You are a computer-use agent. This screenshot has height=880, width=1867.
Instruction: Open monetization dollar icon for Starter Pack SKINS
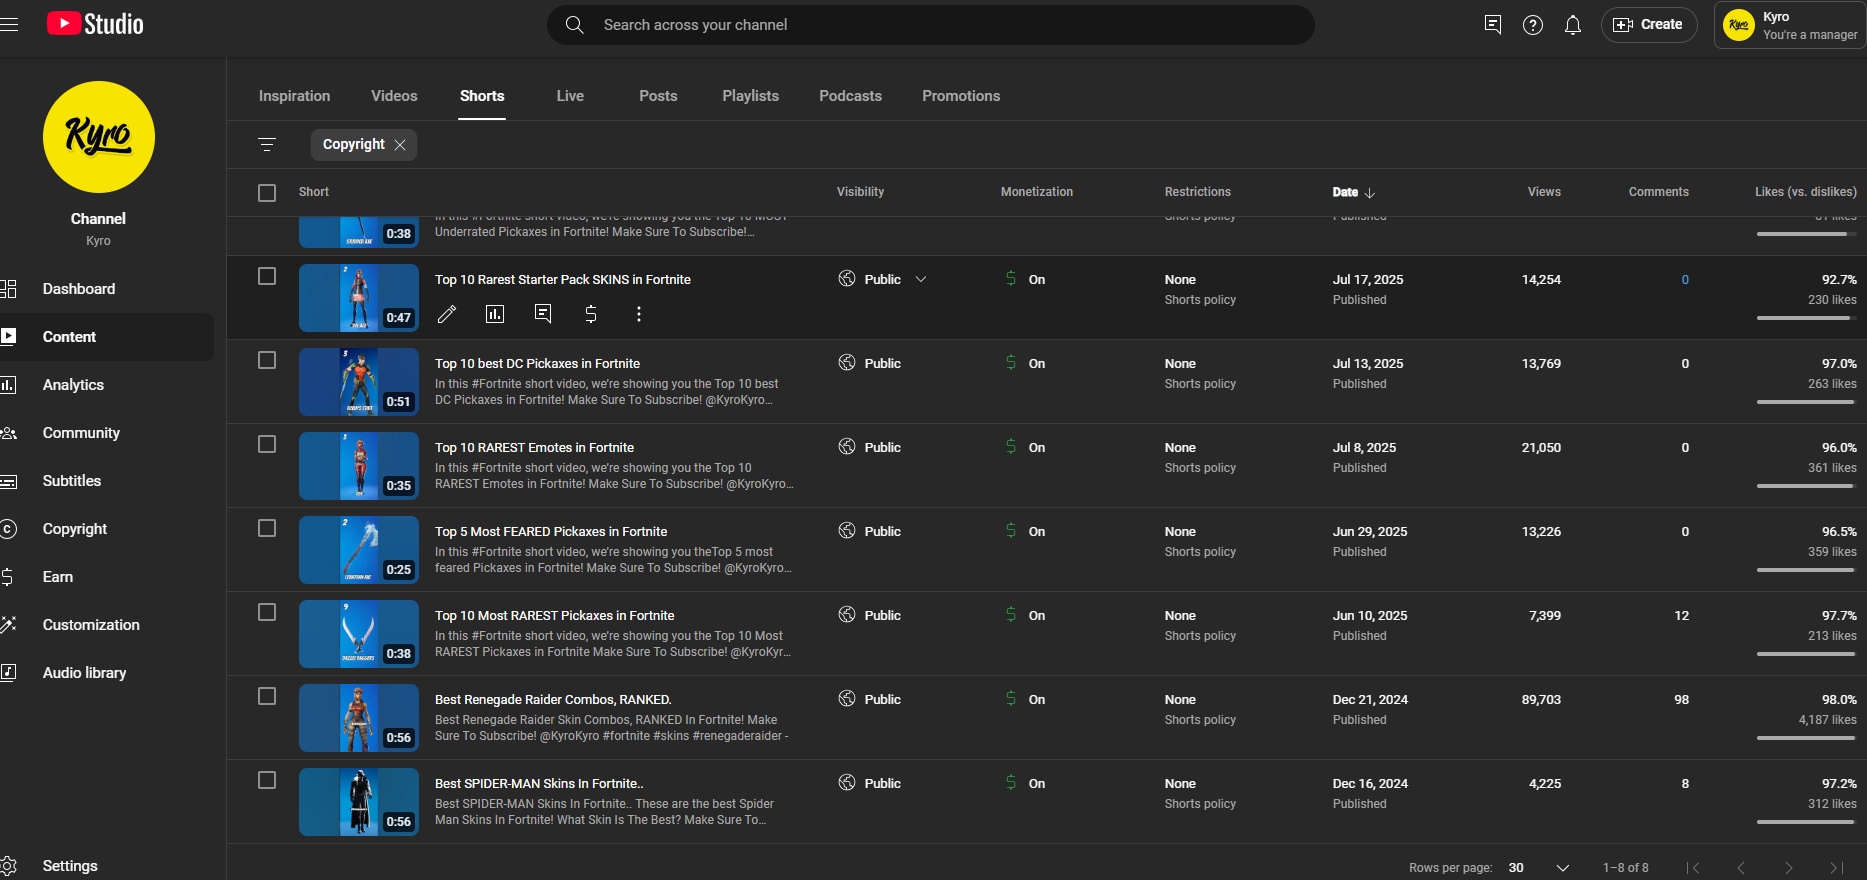pyautogui.click(x=591, y=314)
